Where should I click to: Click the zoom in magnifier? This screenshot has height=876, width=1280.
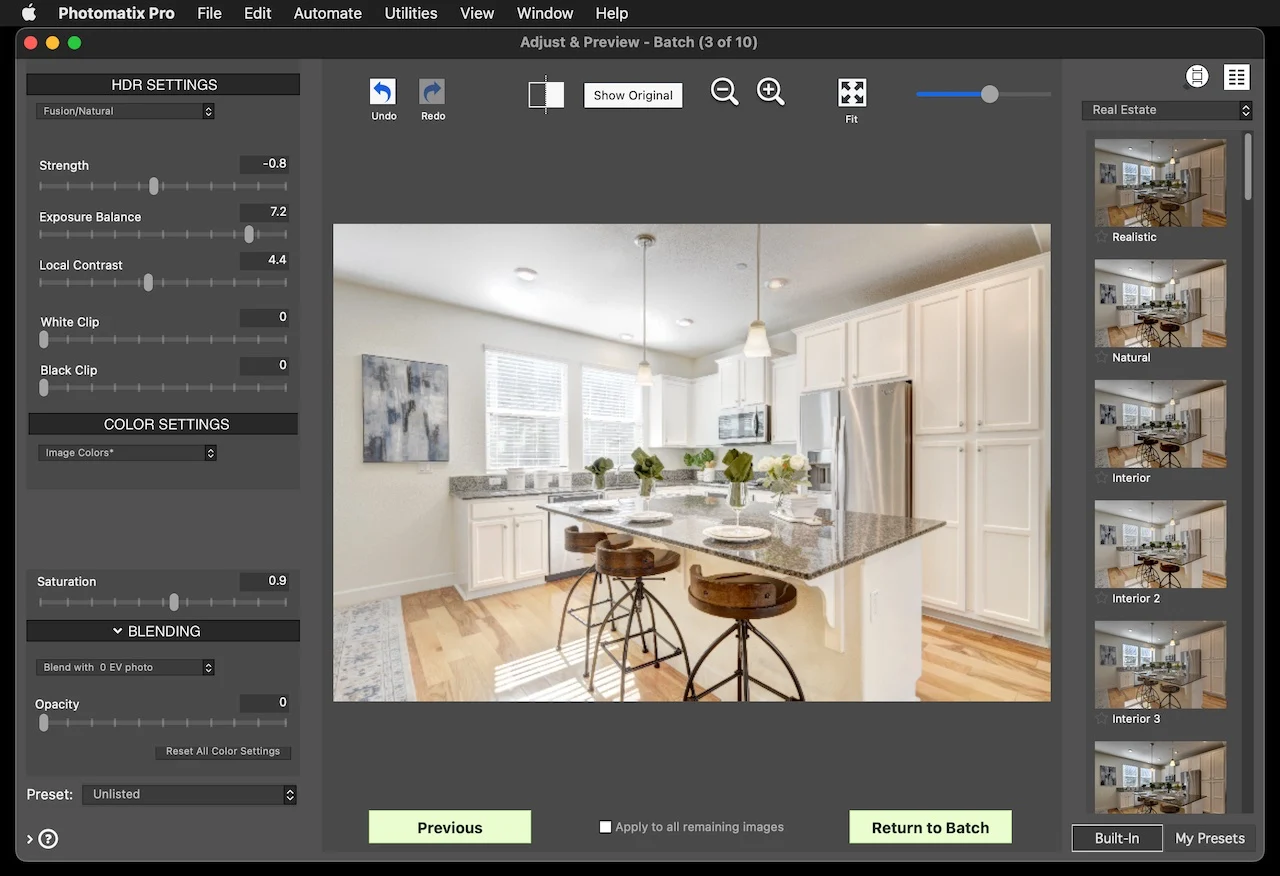[x=771, y=92]
